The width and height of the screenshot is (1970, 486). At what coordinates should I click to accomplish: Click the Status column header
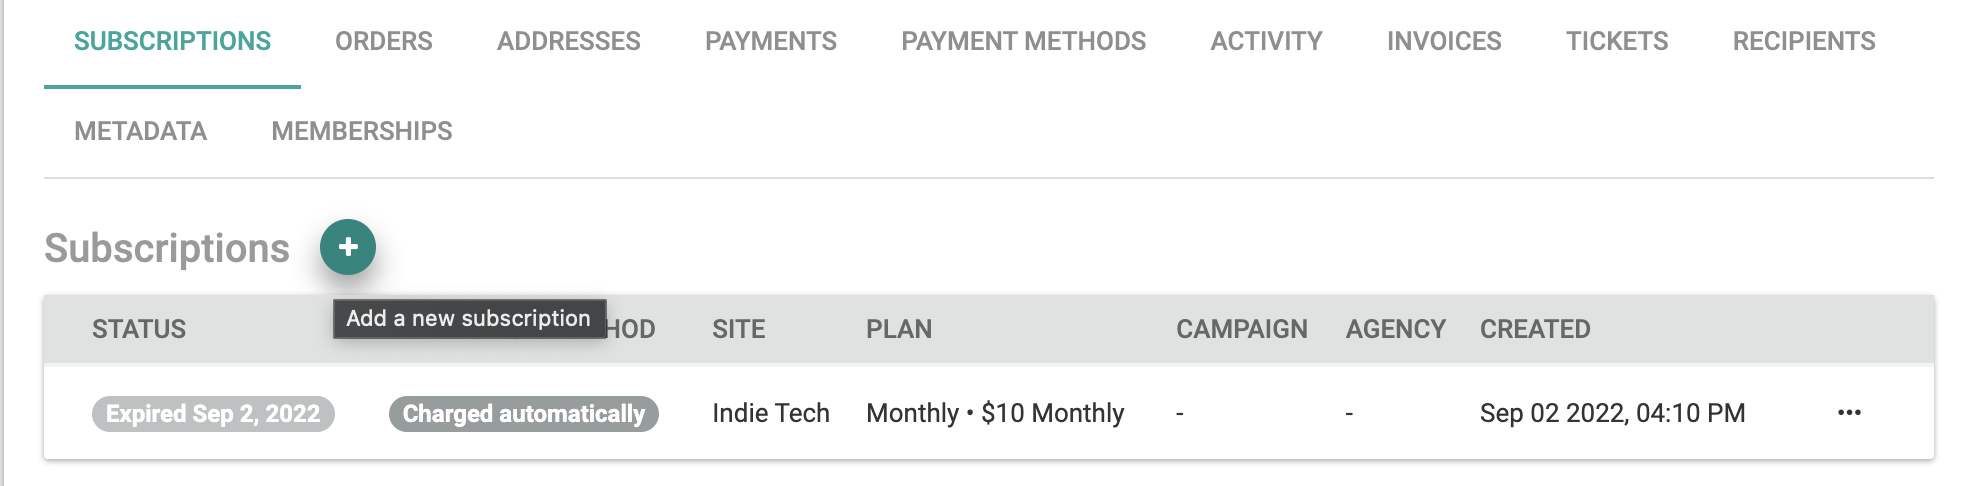[x=139, y=329]
